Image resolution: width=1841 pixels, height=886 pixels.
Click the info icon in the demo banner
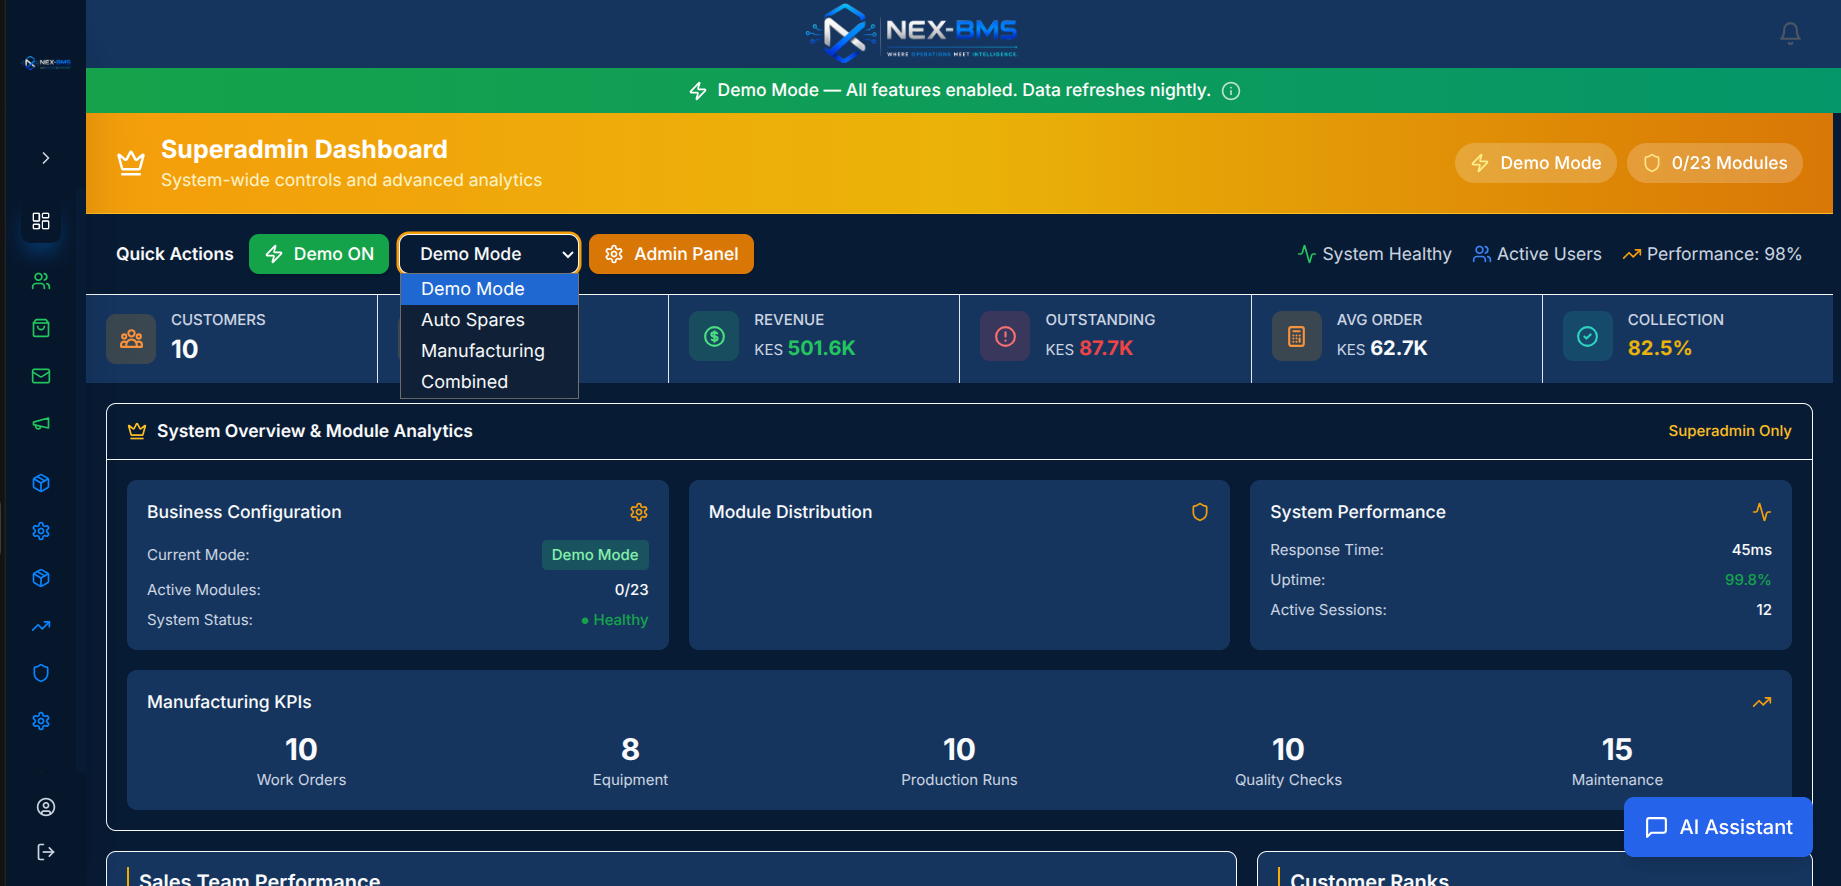pyautogui.click(x=1231, y=91)
